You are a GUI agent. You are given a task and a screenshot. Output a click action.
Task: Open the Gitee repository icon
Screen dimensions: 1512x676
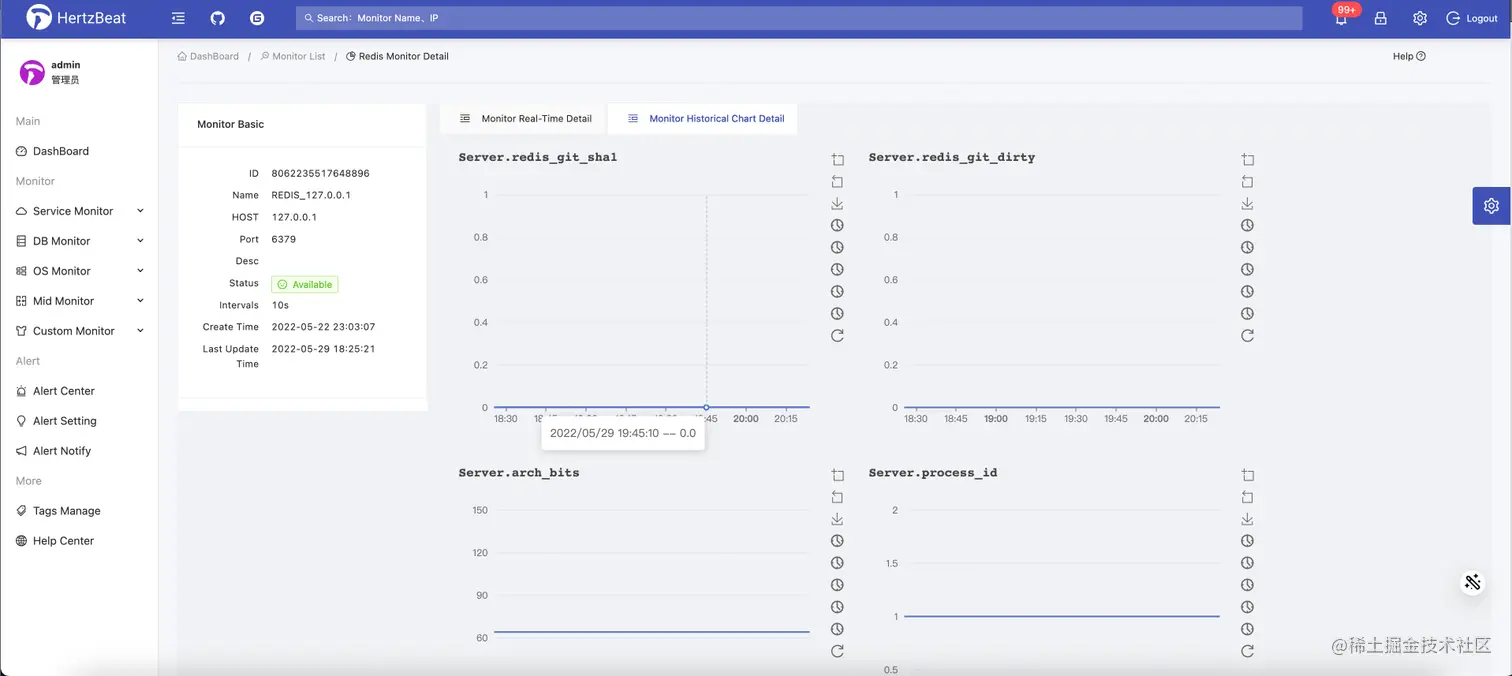coord(257,18)
